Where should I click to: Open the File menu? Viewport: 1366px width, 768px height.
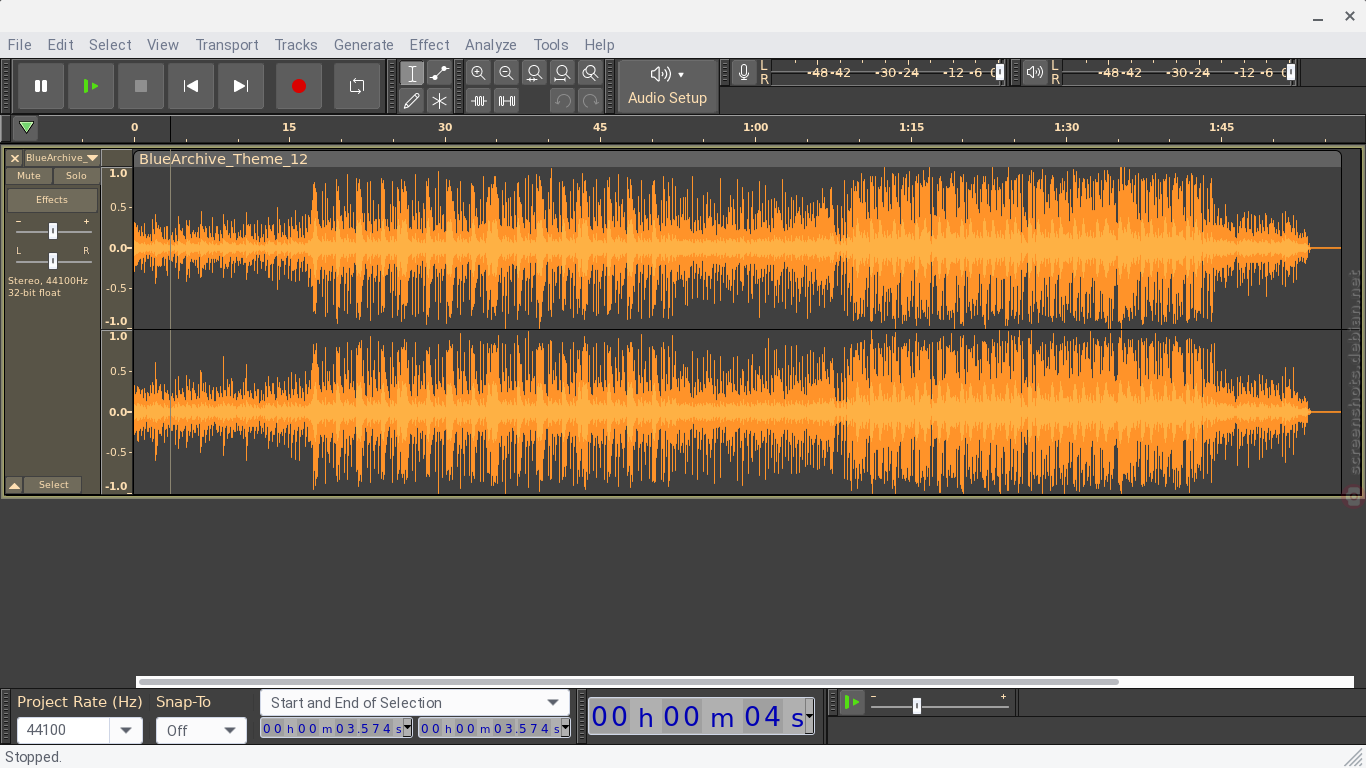(19, 45)
